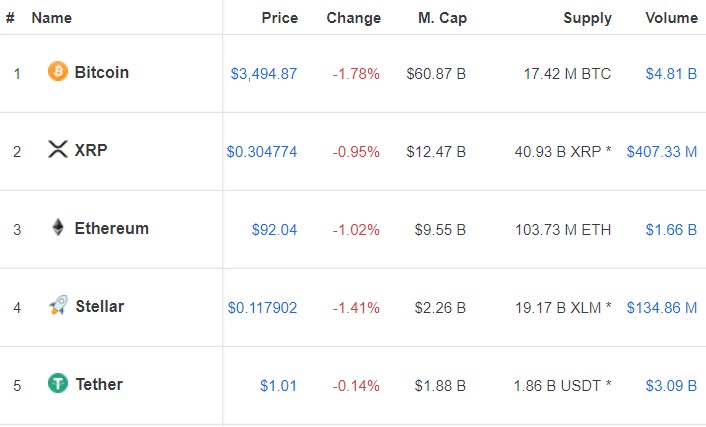706x427 pixels.
Task: Click Bitcoin price $3,494.87
Action: coord(264,74)
